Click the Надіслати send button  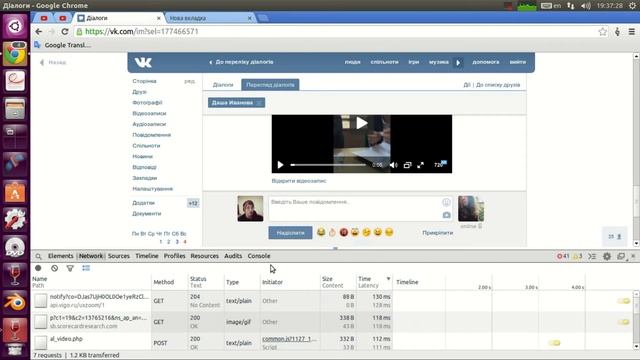[290, 233]
